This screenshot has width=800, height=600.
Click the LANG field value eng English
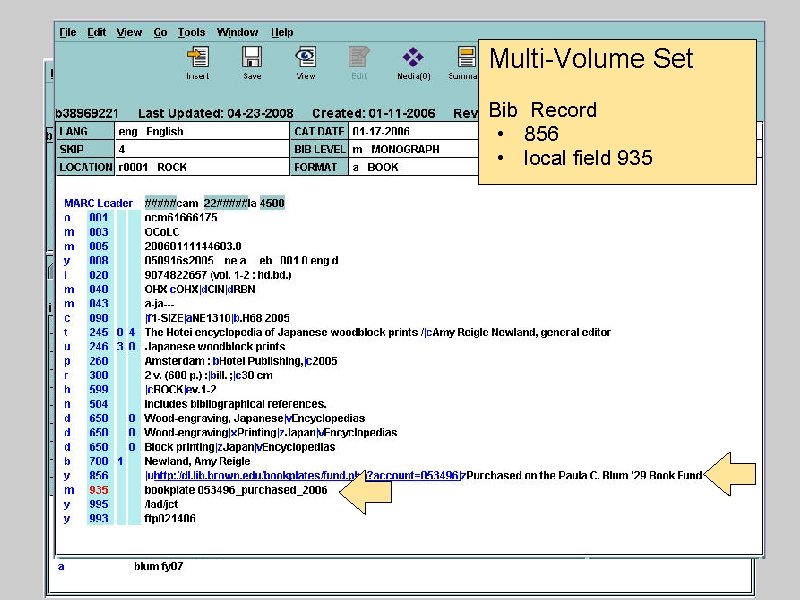coord(202,131)
